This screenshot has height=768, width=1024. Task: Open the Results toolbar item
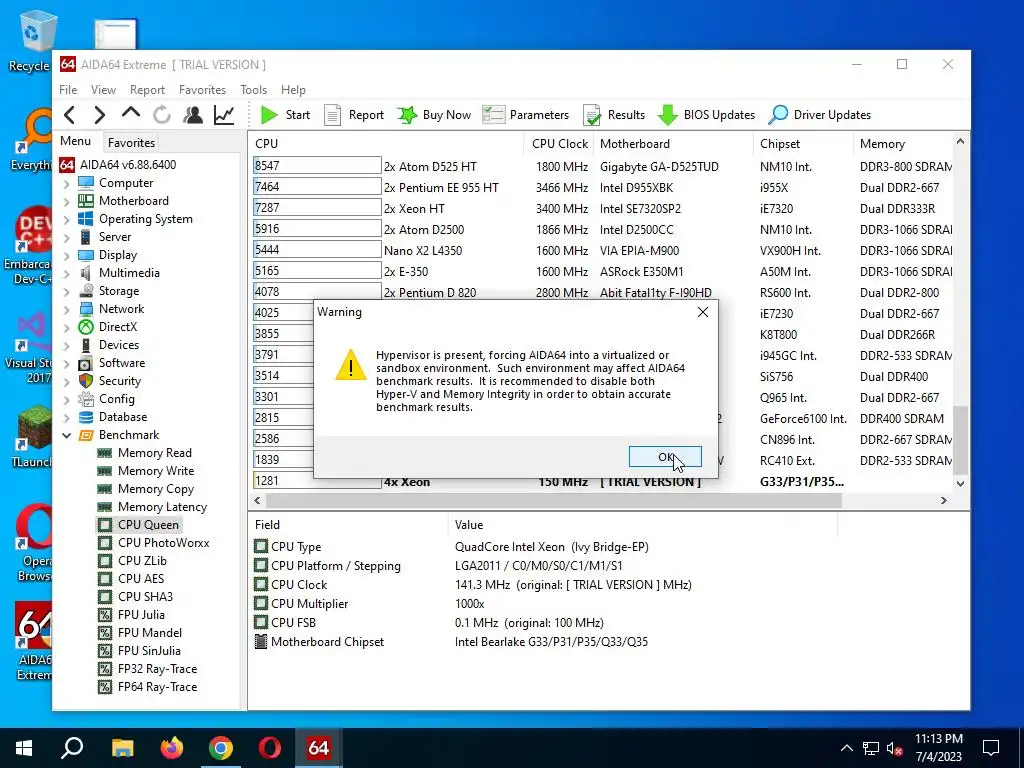(x=614, y=115)
